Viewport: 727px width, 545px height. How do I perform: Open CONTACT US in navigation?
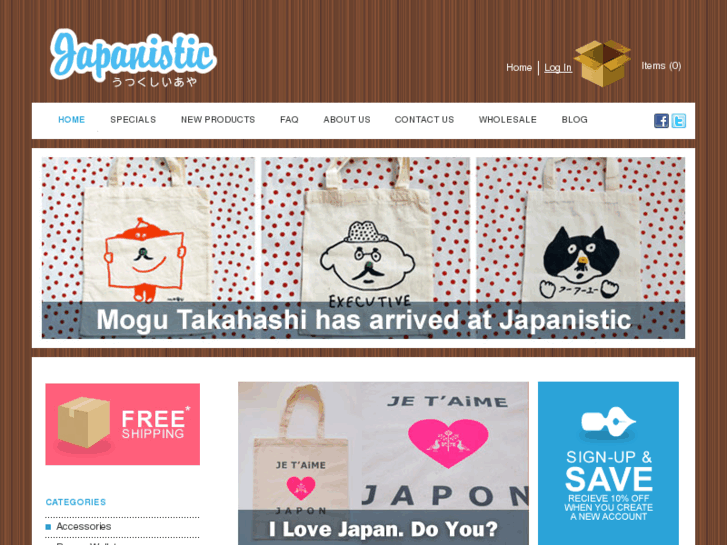pyautogui.click(x=424, y=120)
